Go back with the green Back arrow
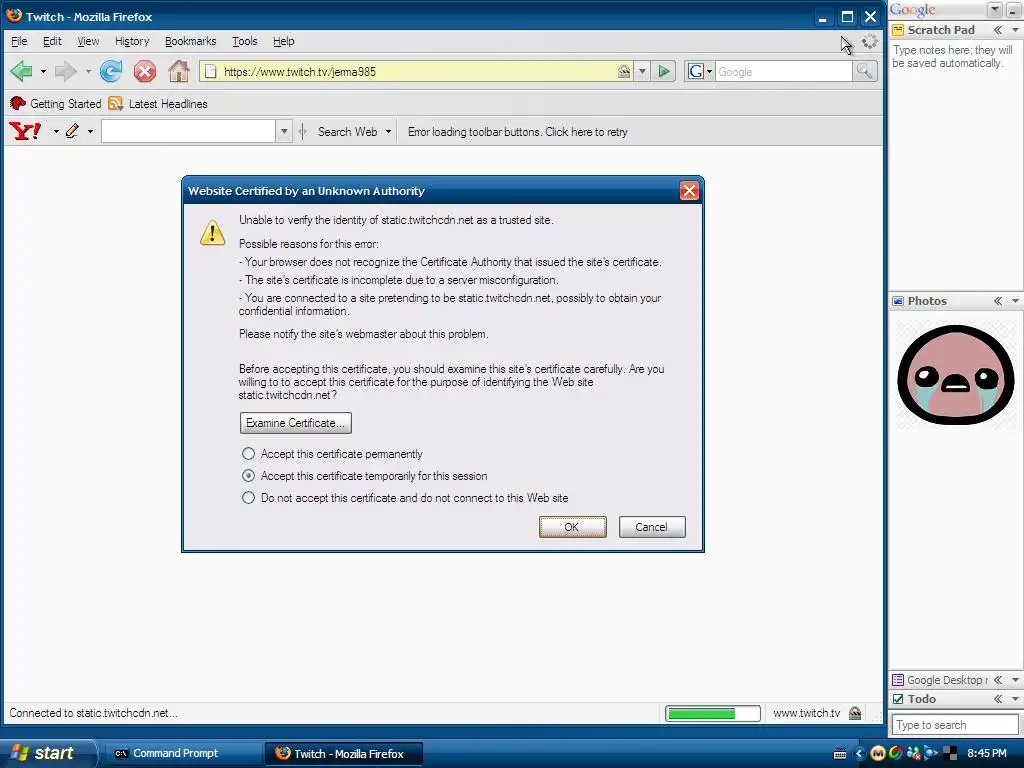 click(22, 71)
